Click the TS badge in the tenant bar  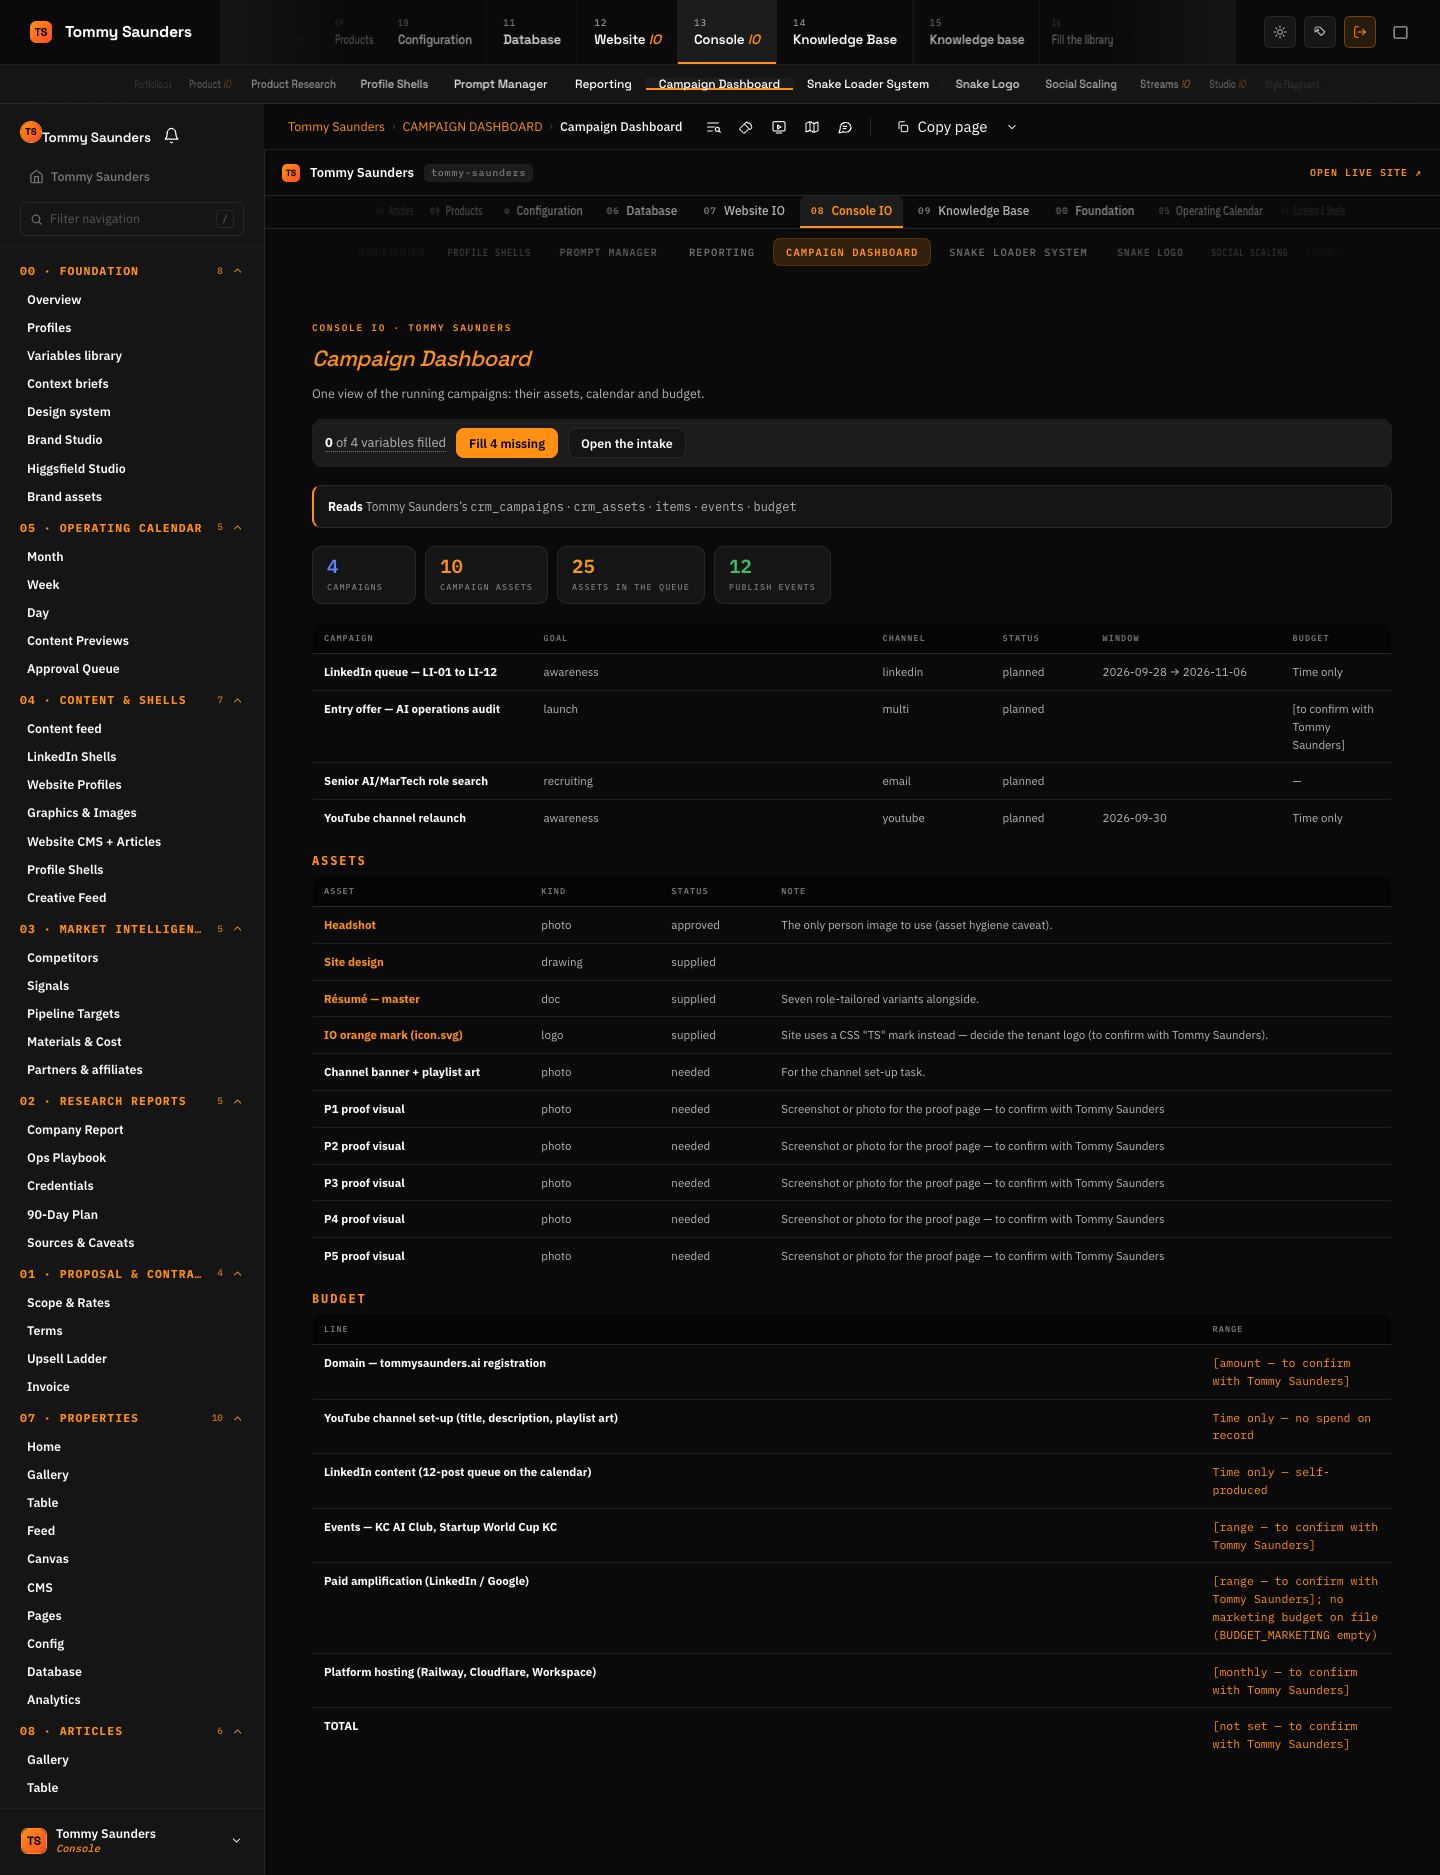point(291,173)
